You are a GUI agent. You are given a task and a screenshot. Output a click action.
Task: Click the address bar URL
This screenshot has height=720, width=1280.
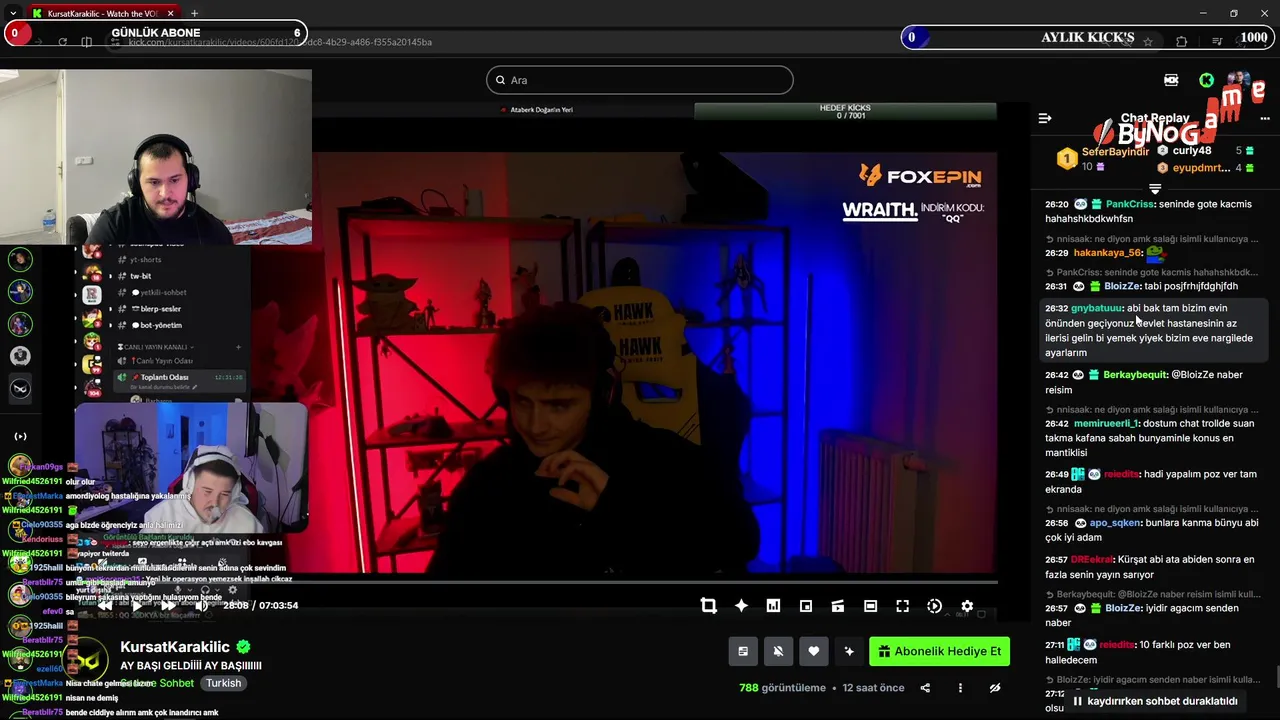click(280, 42)
